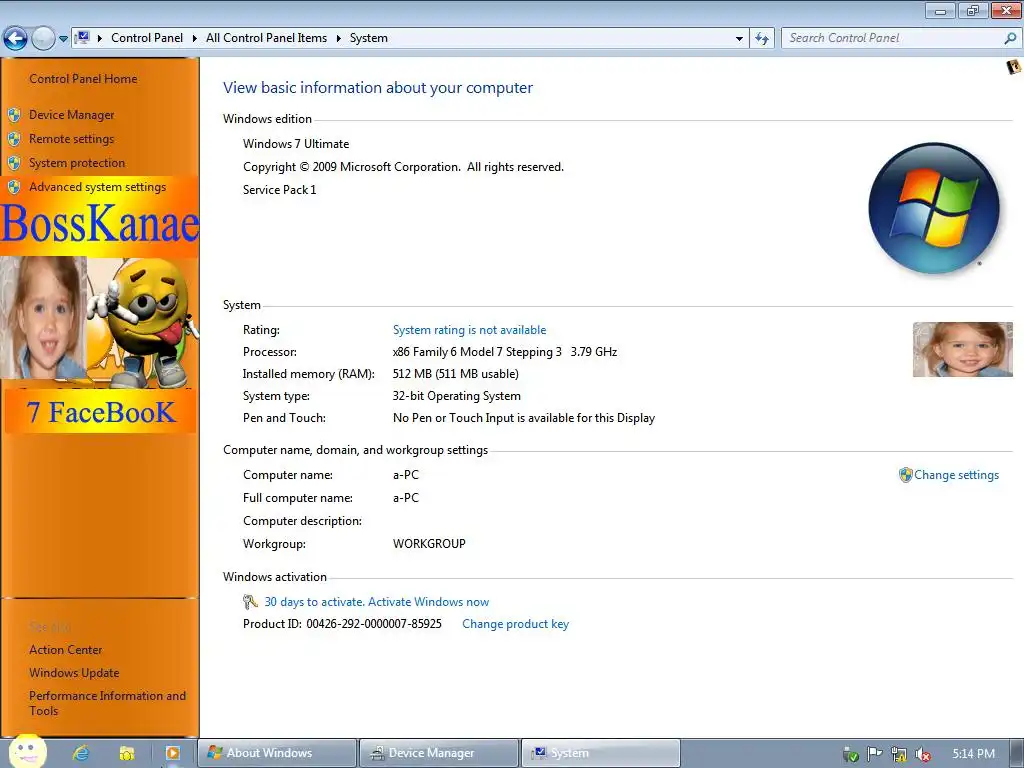This screenshot has height=768, width=1024.
Task: Click Product ID 00426-292-0000007-85925 text
Action: tap(342, 624)
